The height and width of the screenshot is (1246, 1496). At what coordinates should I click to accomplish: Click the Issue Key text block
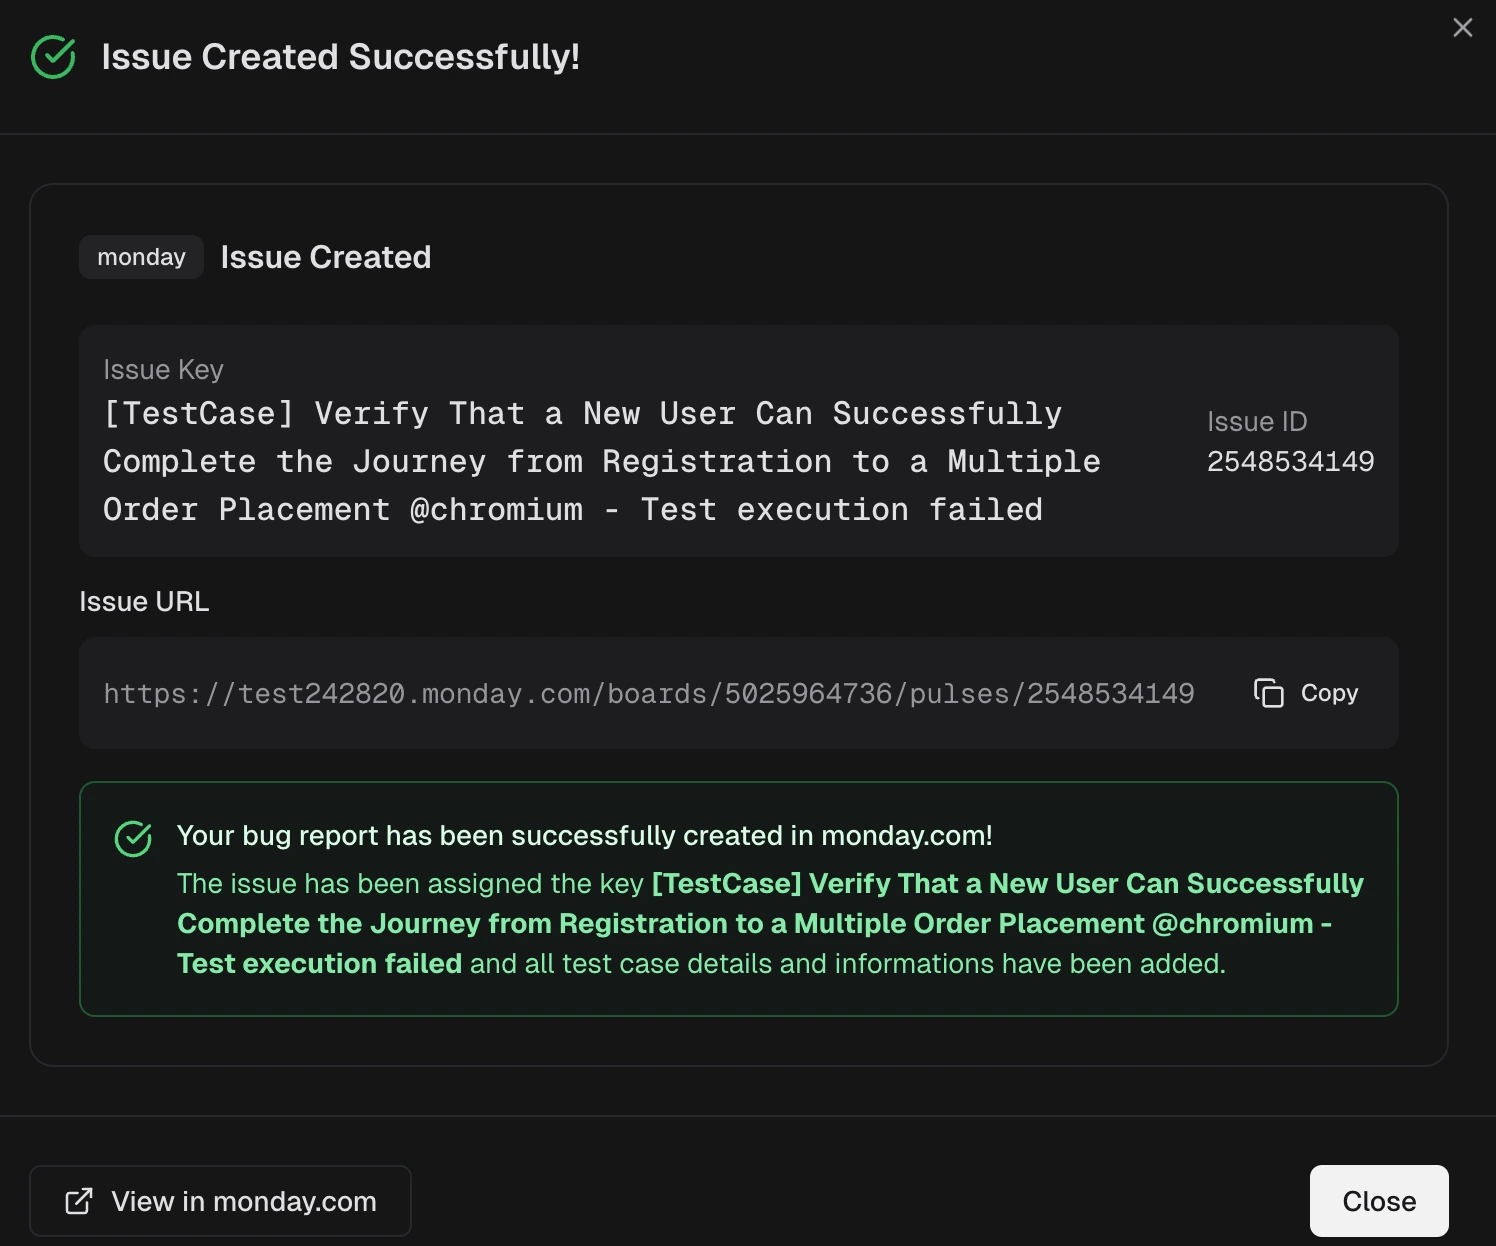tap(582, 461)
